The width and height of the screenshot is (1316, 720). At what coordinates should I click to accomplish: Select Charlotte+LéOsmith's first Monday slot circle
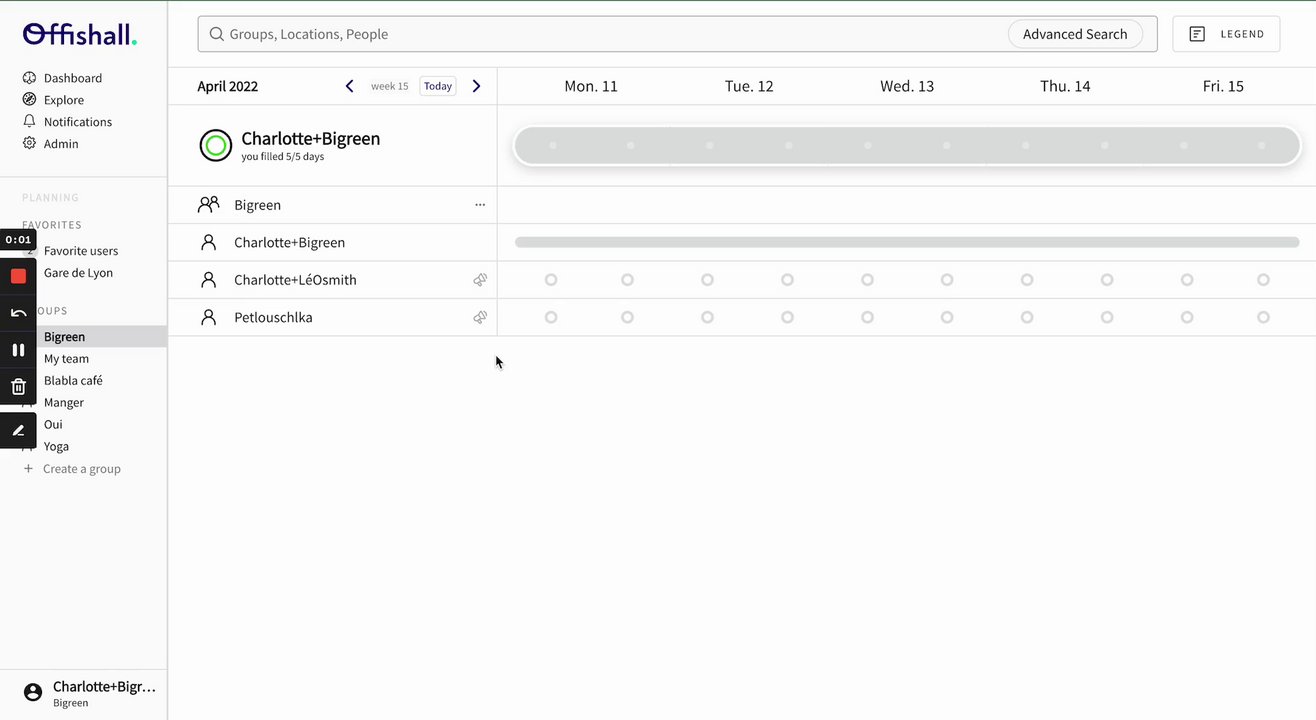(551, 280)
